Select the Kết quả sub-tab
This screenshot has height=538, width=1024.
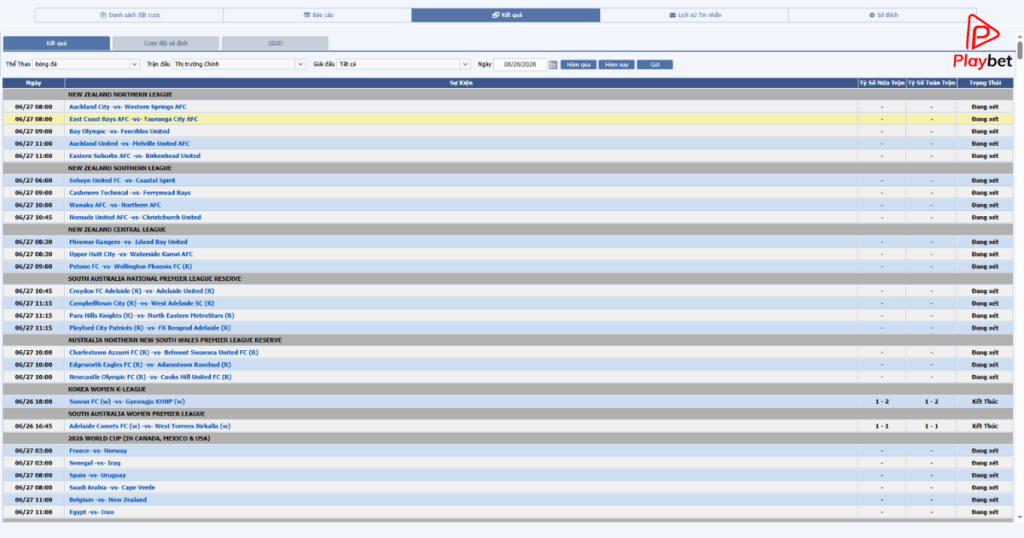coord(57,43)
